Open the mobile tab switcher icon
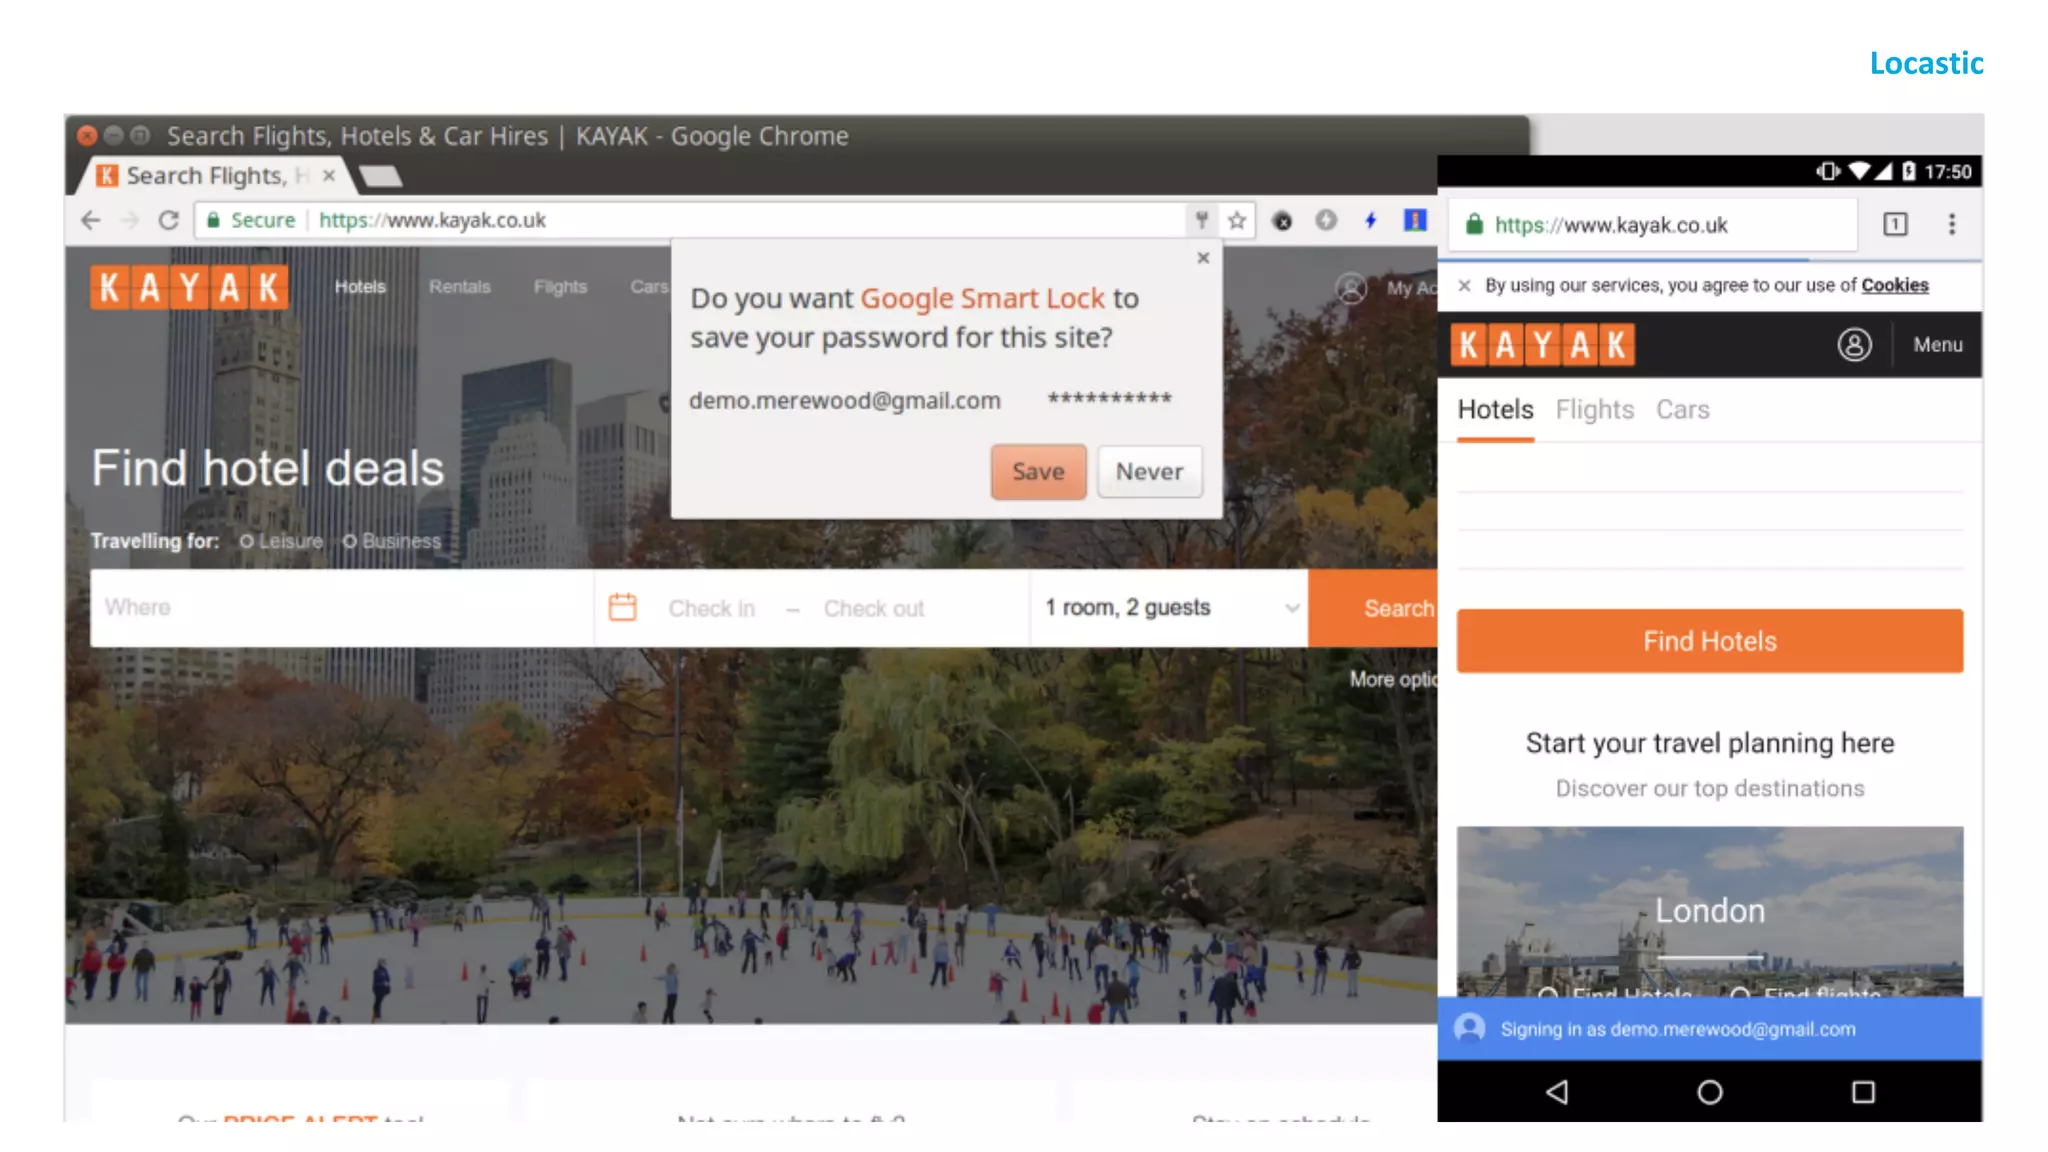Screen dimensions: 2048x1152 (x=1894, y=224)
